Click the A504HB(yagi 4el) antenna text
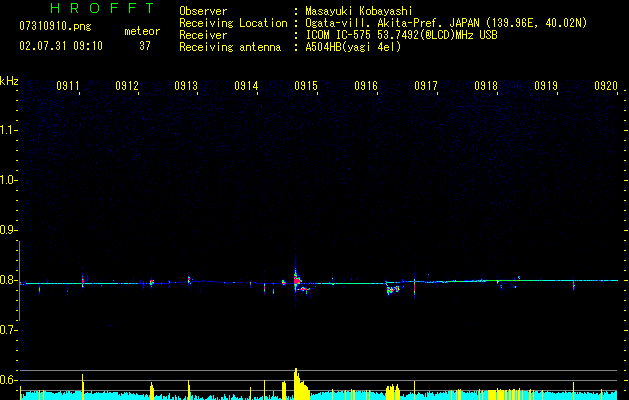 click(x=353, y=47)
